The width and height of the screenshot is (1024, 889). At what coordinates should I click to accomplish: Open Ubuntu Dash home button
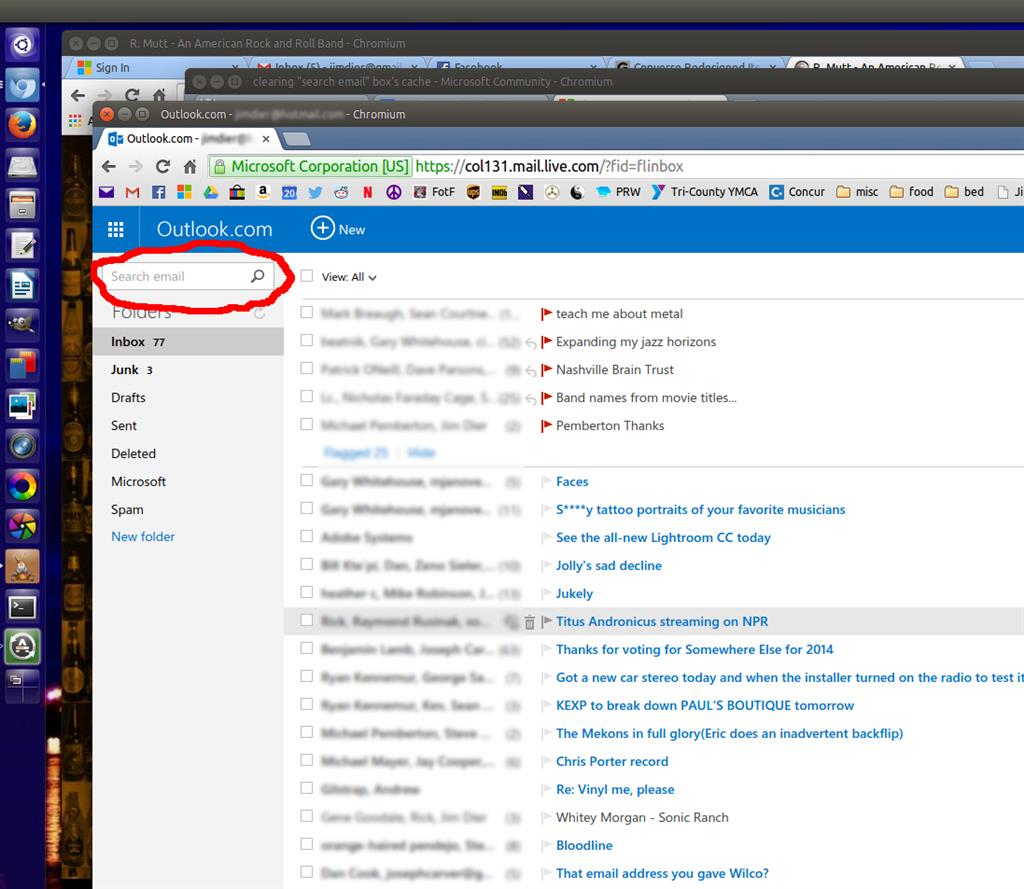coord(22,44)
